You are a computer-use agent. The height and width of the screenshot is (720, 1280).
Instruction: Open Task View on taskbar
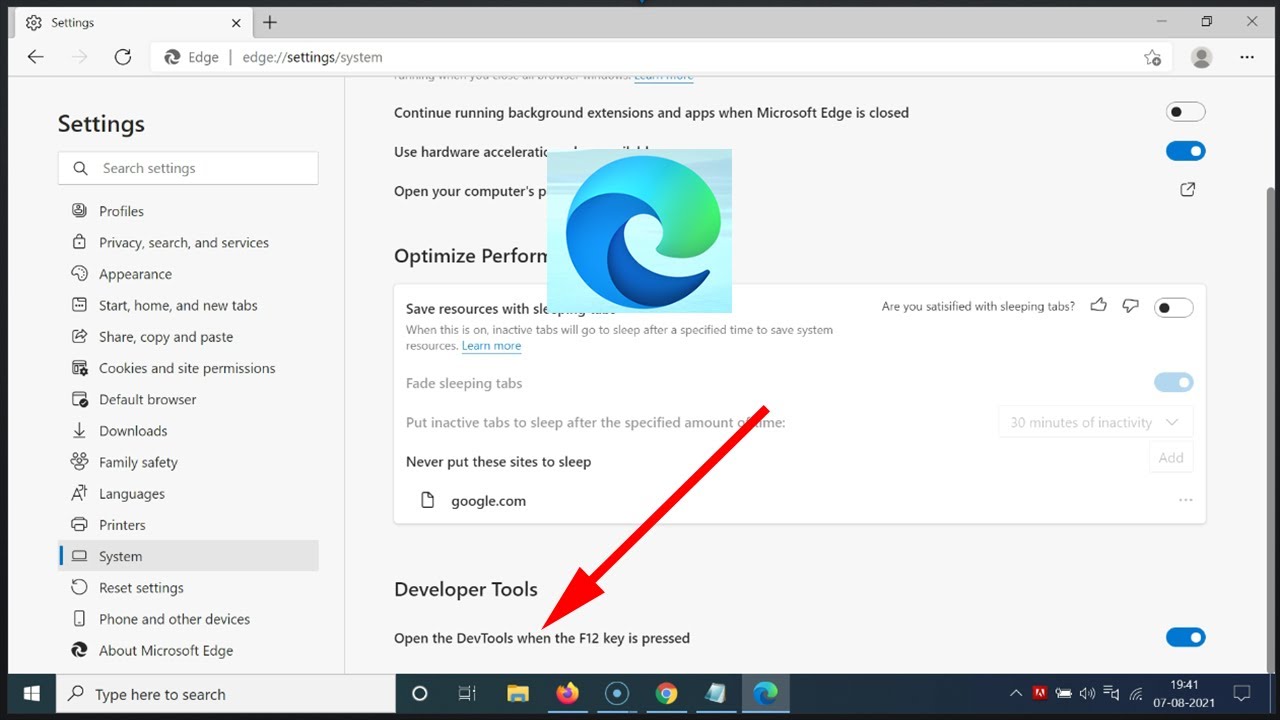pyautogui.click(x=467, y=693)
